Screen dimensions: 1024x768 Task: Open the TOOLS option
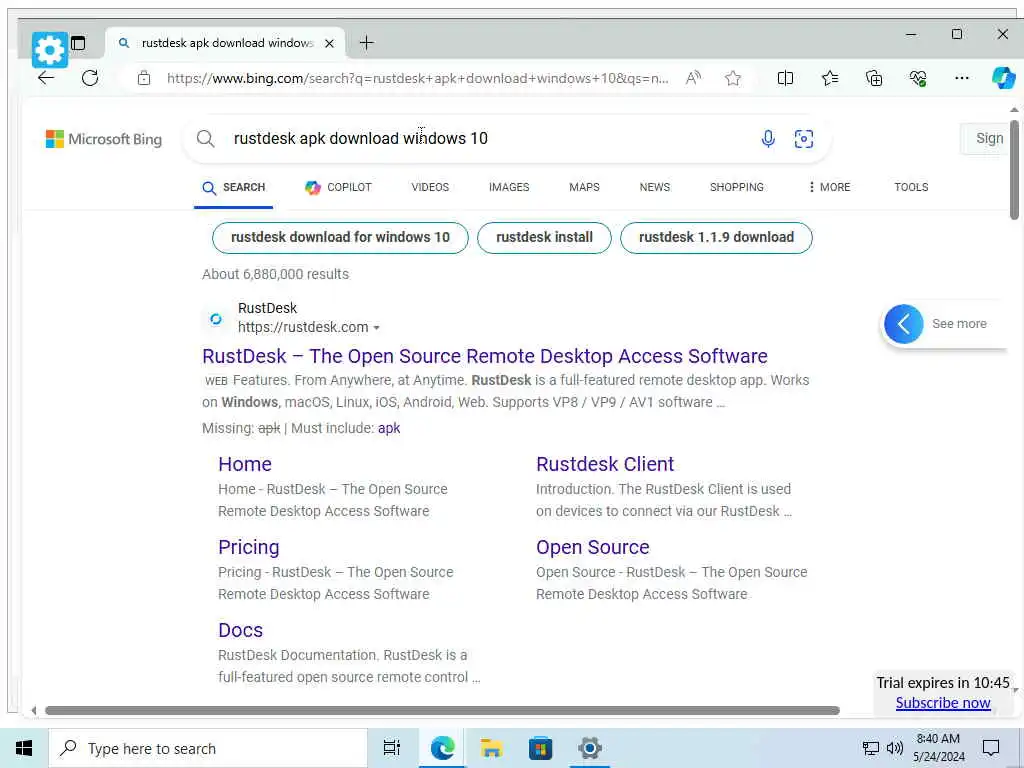(911, 187)
